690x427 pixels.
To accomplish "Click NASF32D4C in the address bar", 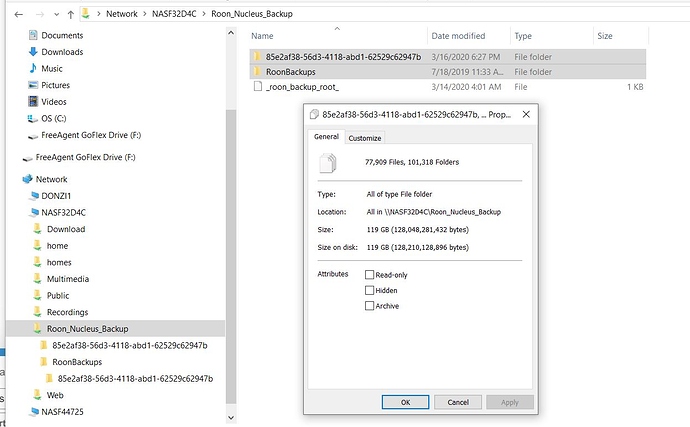I will (x=174, y=14).
